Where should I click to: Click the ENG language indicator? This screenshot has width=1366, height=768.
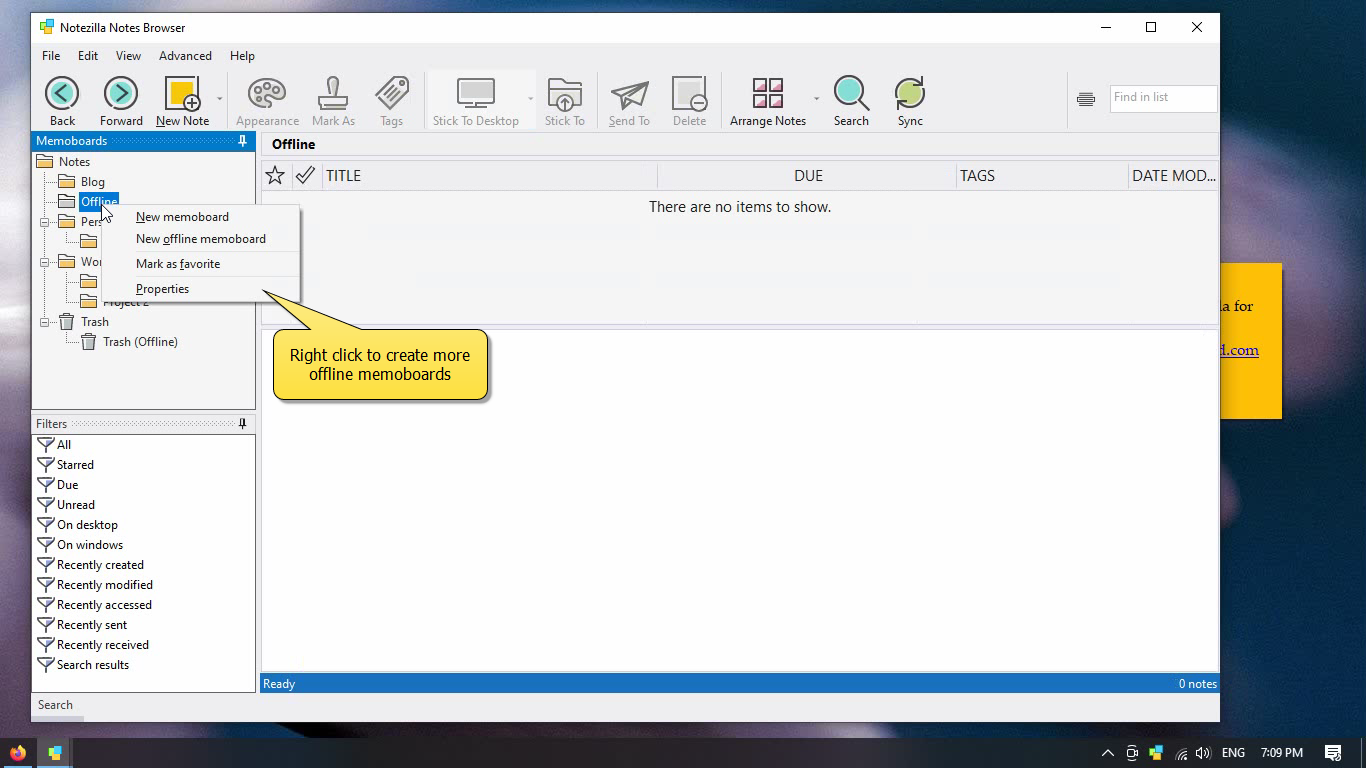click(1233, 753)
